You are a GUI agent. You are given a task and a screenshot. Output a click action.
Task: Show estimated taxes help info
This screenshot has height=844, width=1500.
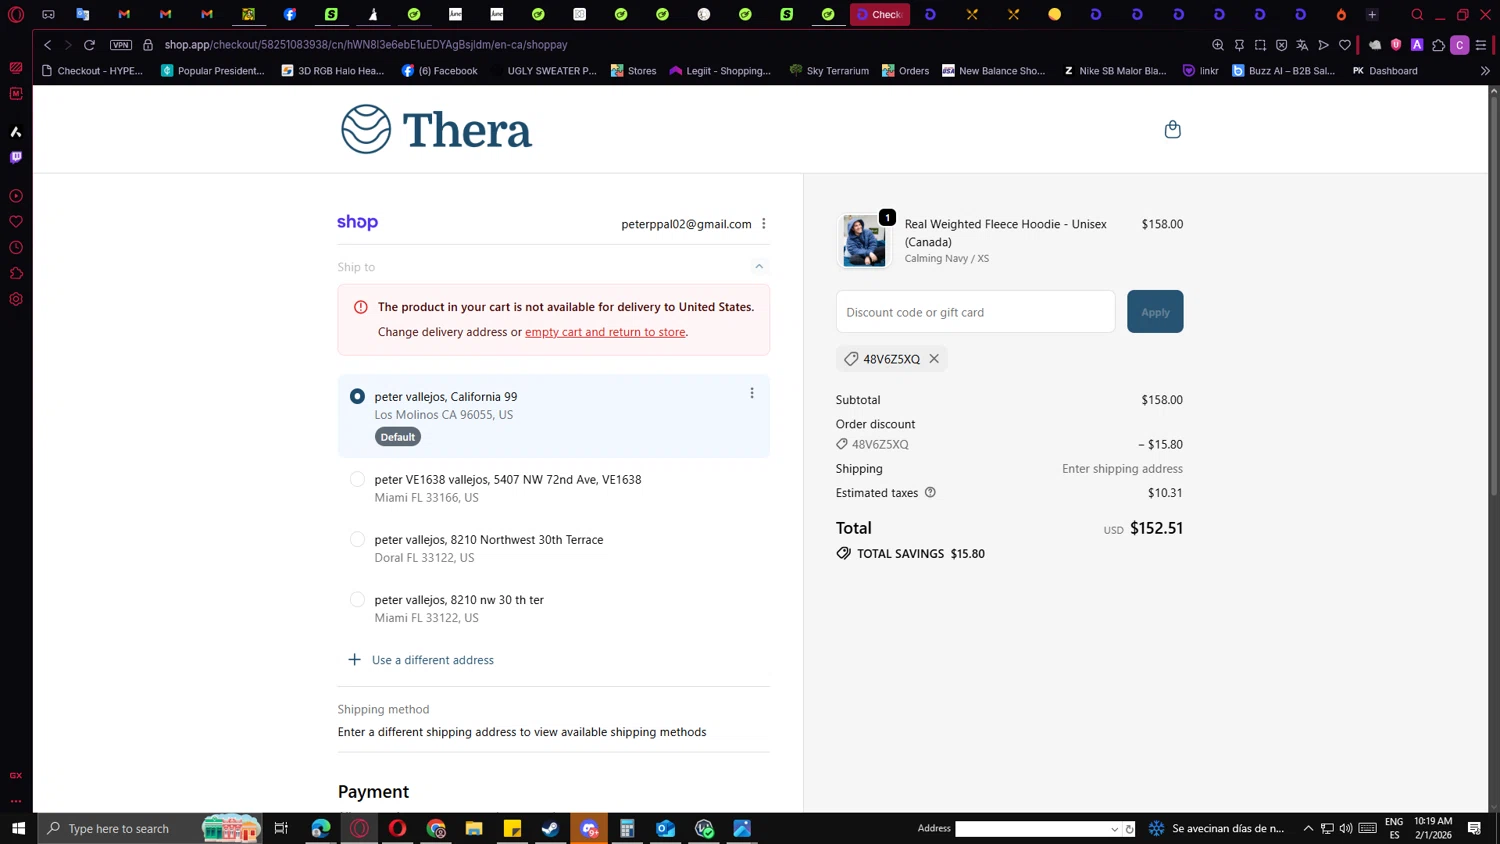tap(930, 493)
